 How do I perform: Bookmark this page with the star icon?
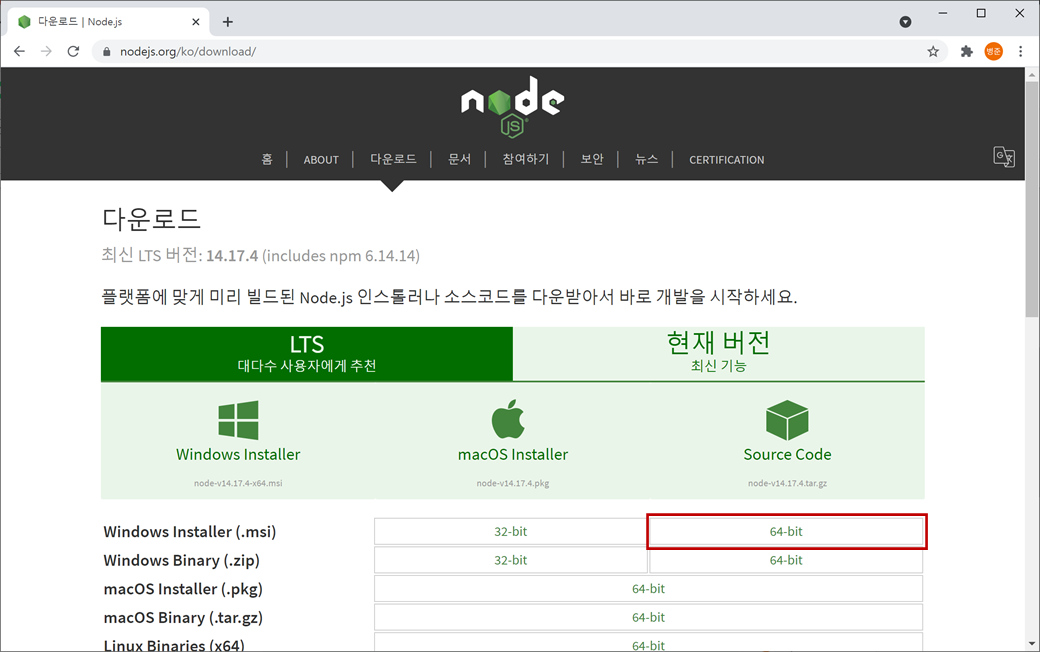pyautogui.click(x=933, y=51)
